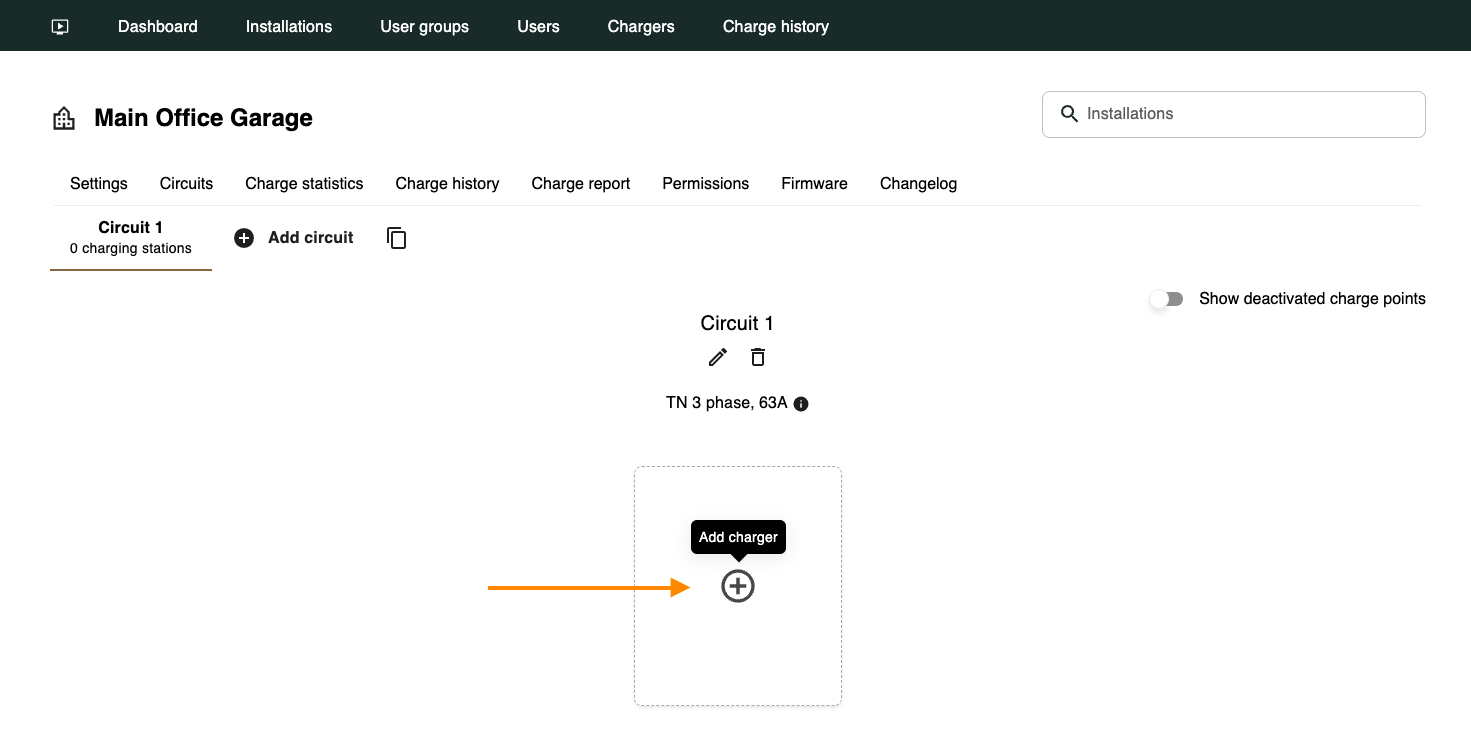This screenshot has width=1471, height=751.
Task: Click the app logo icon in the navigation bar
Action: pyautogui.click(x=59, y=26)
